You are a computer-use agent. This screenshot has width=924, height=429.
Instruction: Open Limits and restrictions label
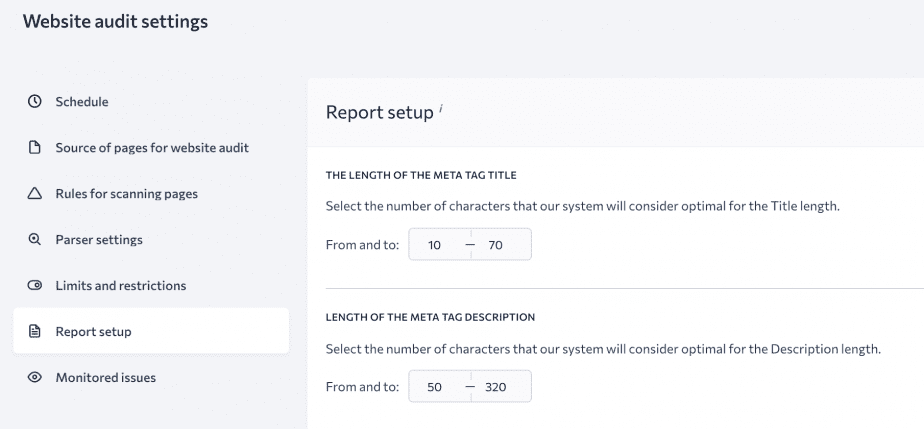pos(121,286)
